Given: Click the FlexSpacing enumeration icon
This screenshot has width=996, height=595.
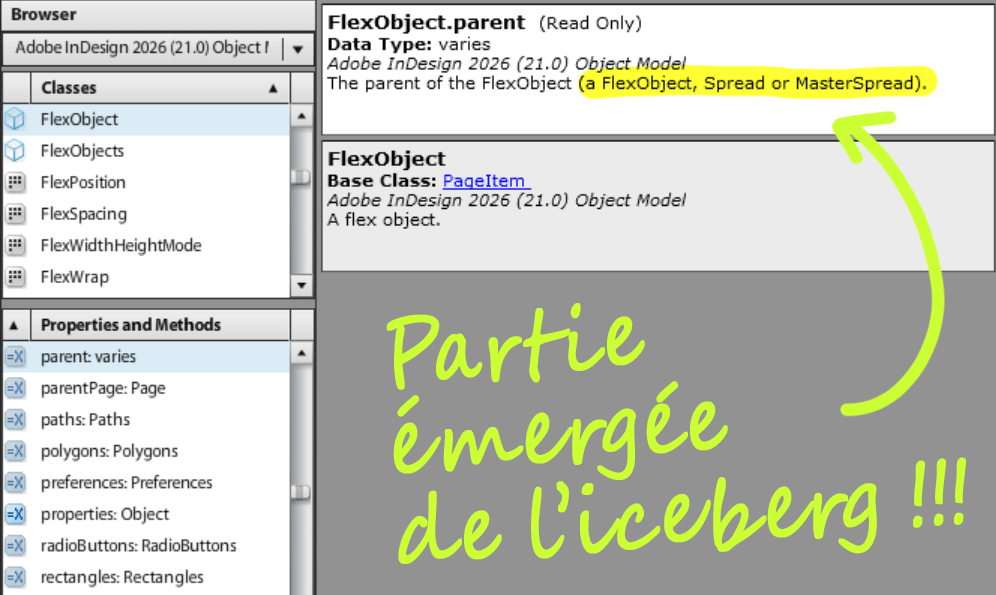Looking at the screenshot, I should pos(15,214).
